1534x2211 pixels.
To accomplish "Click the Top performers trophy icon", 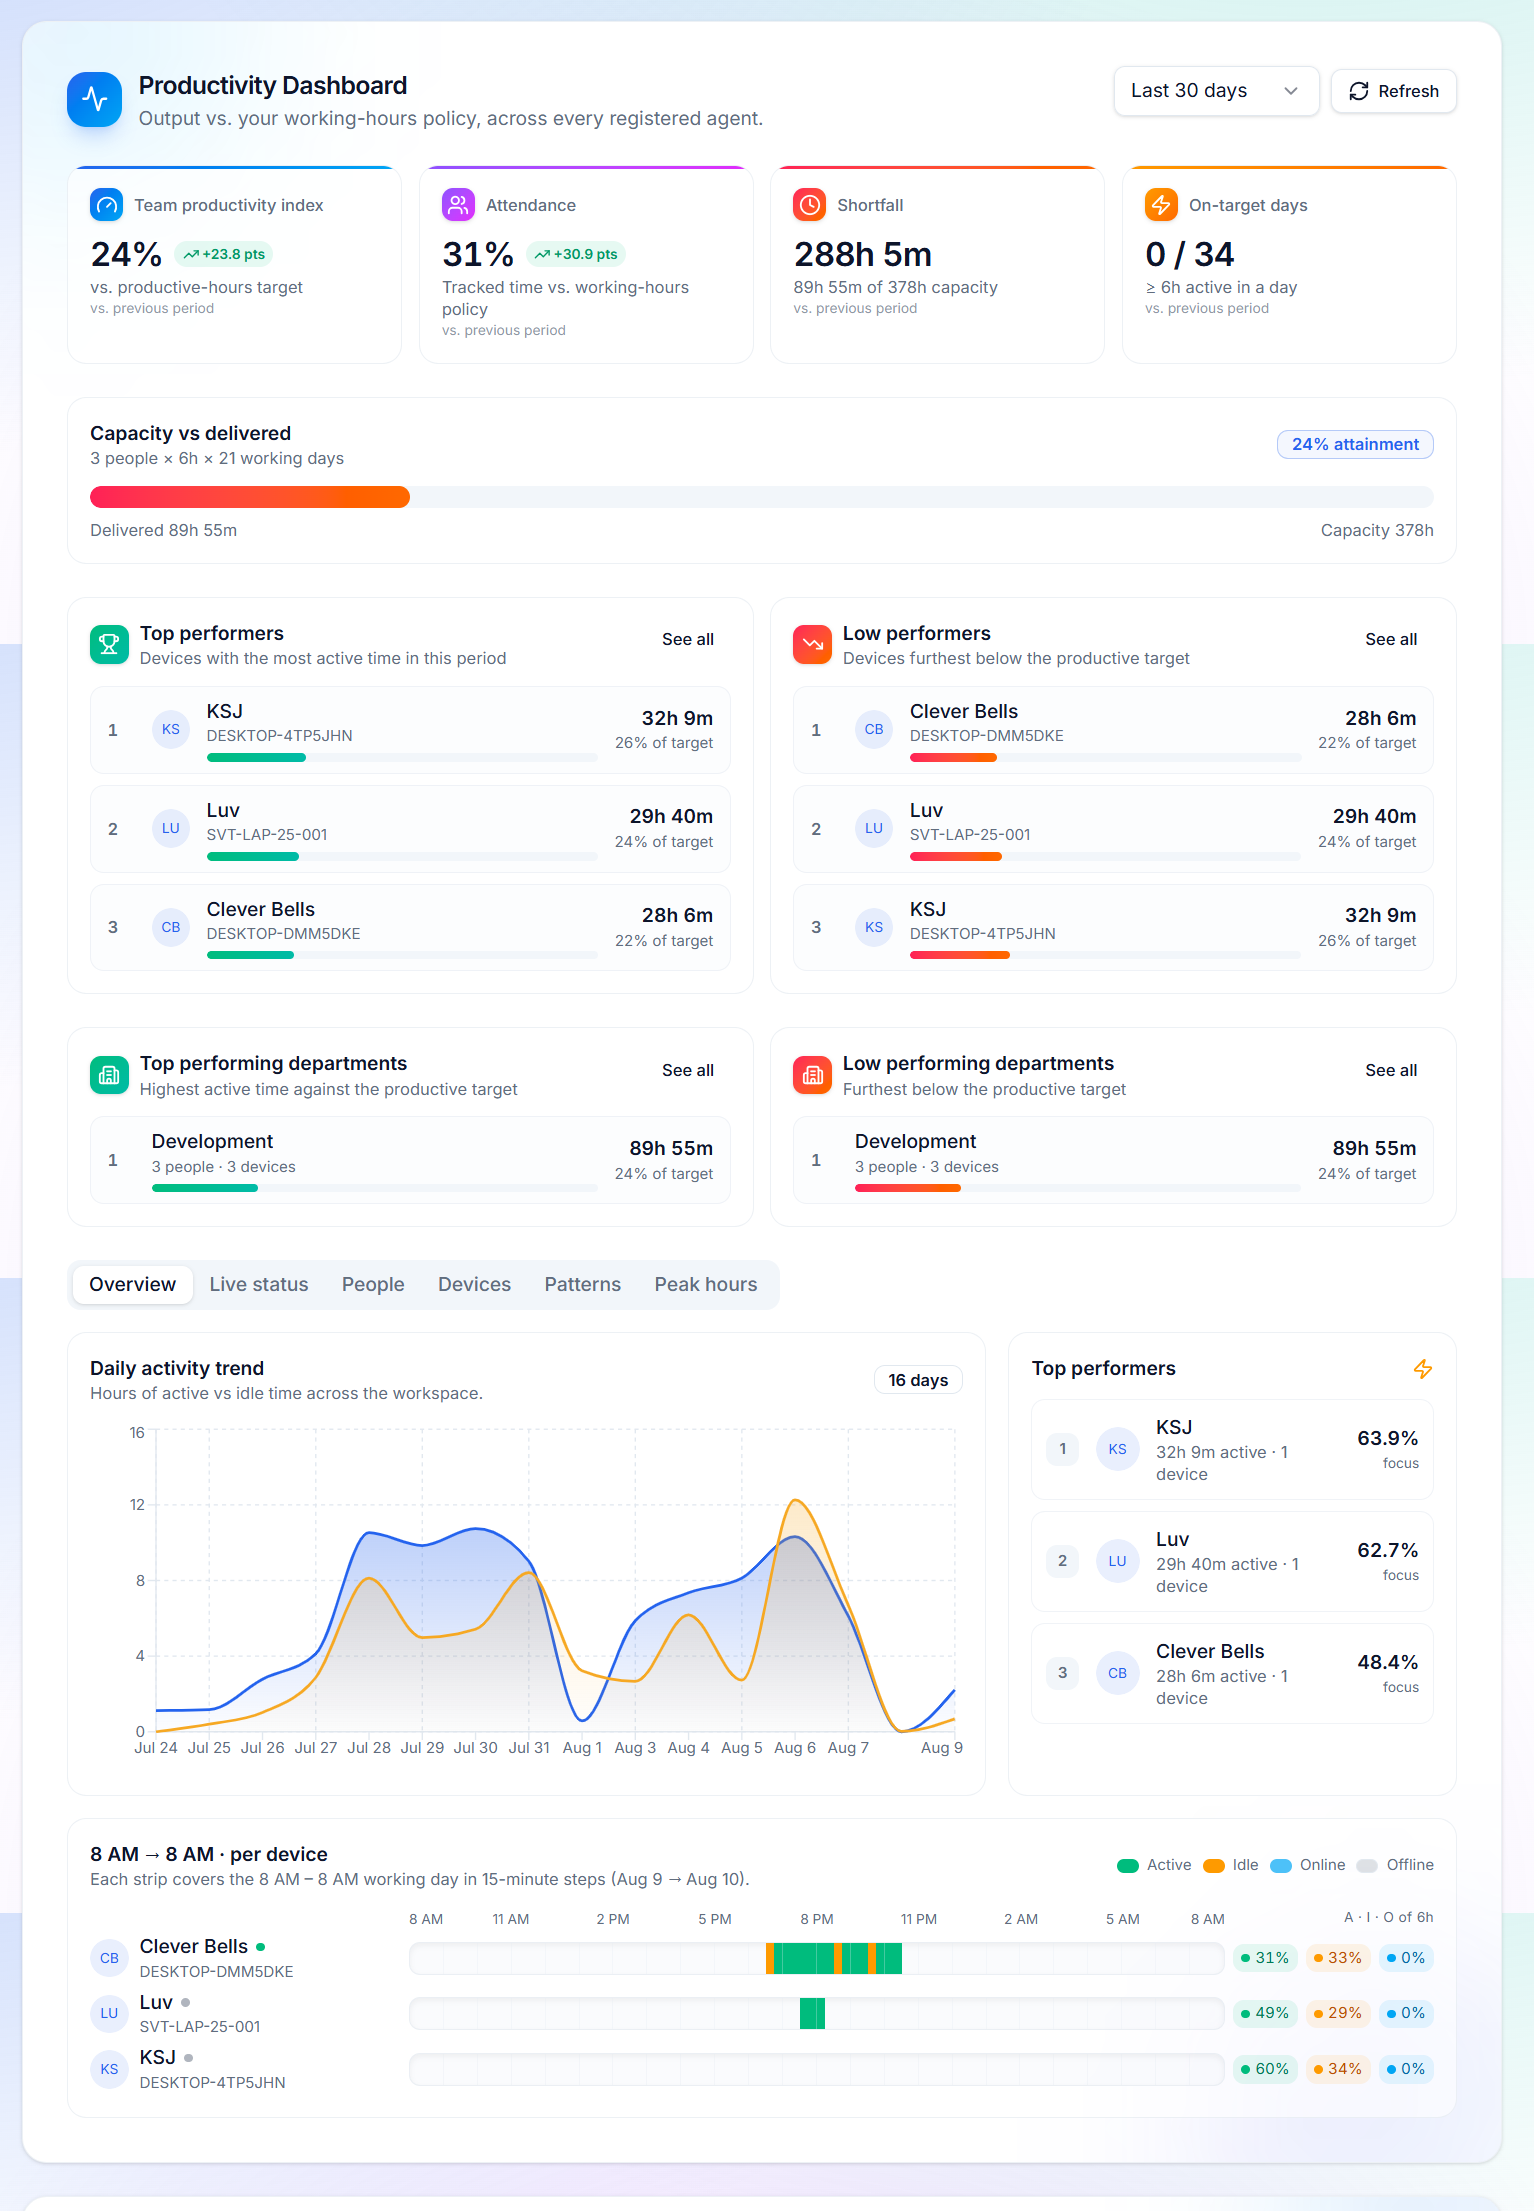I will pos(109,645).
